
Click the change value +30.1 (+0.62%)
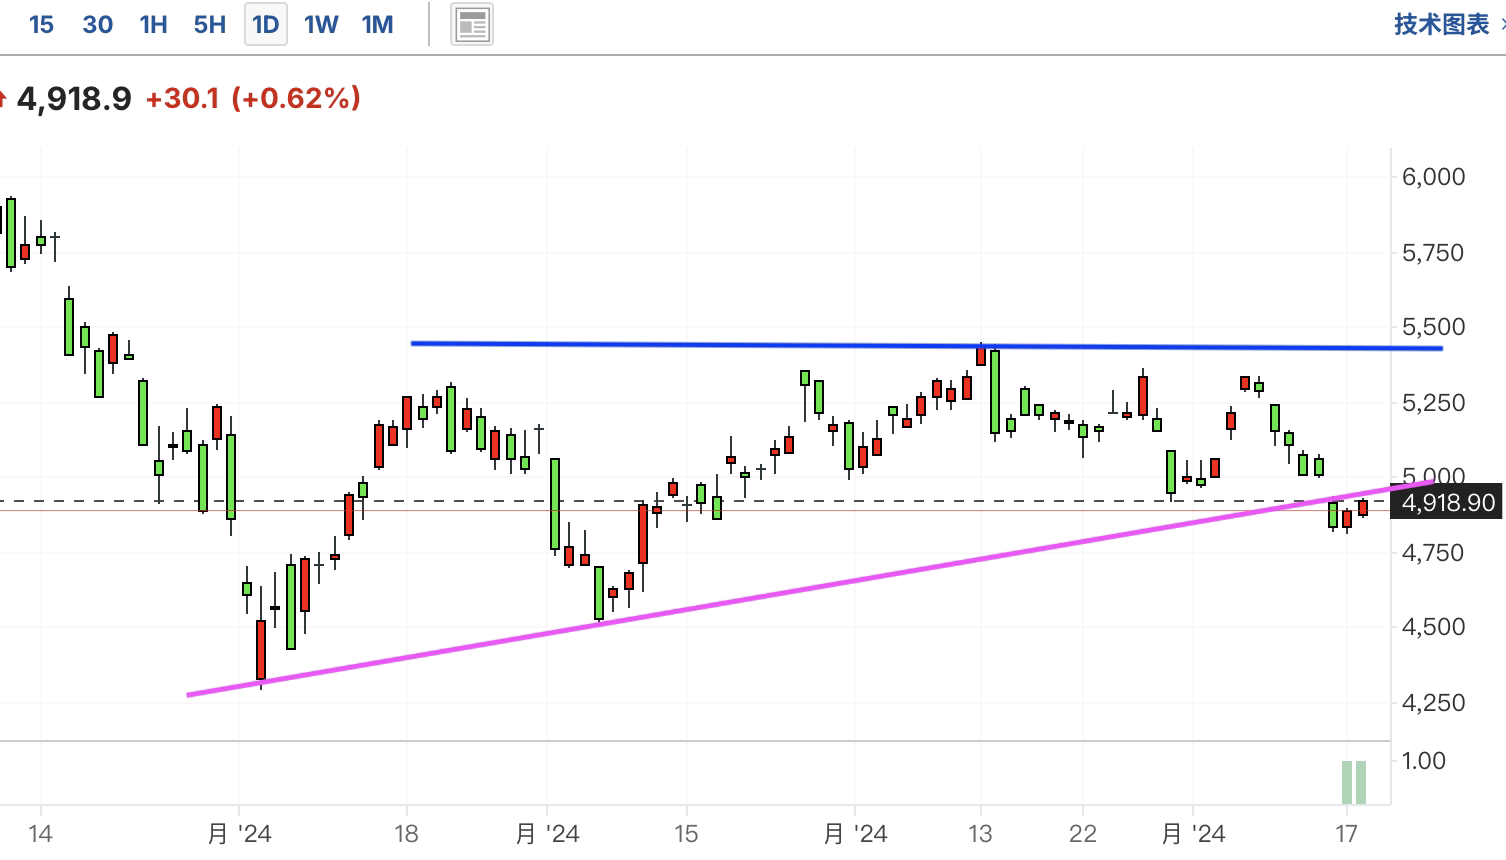pyautogui.click(x=253, y=98)
